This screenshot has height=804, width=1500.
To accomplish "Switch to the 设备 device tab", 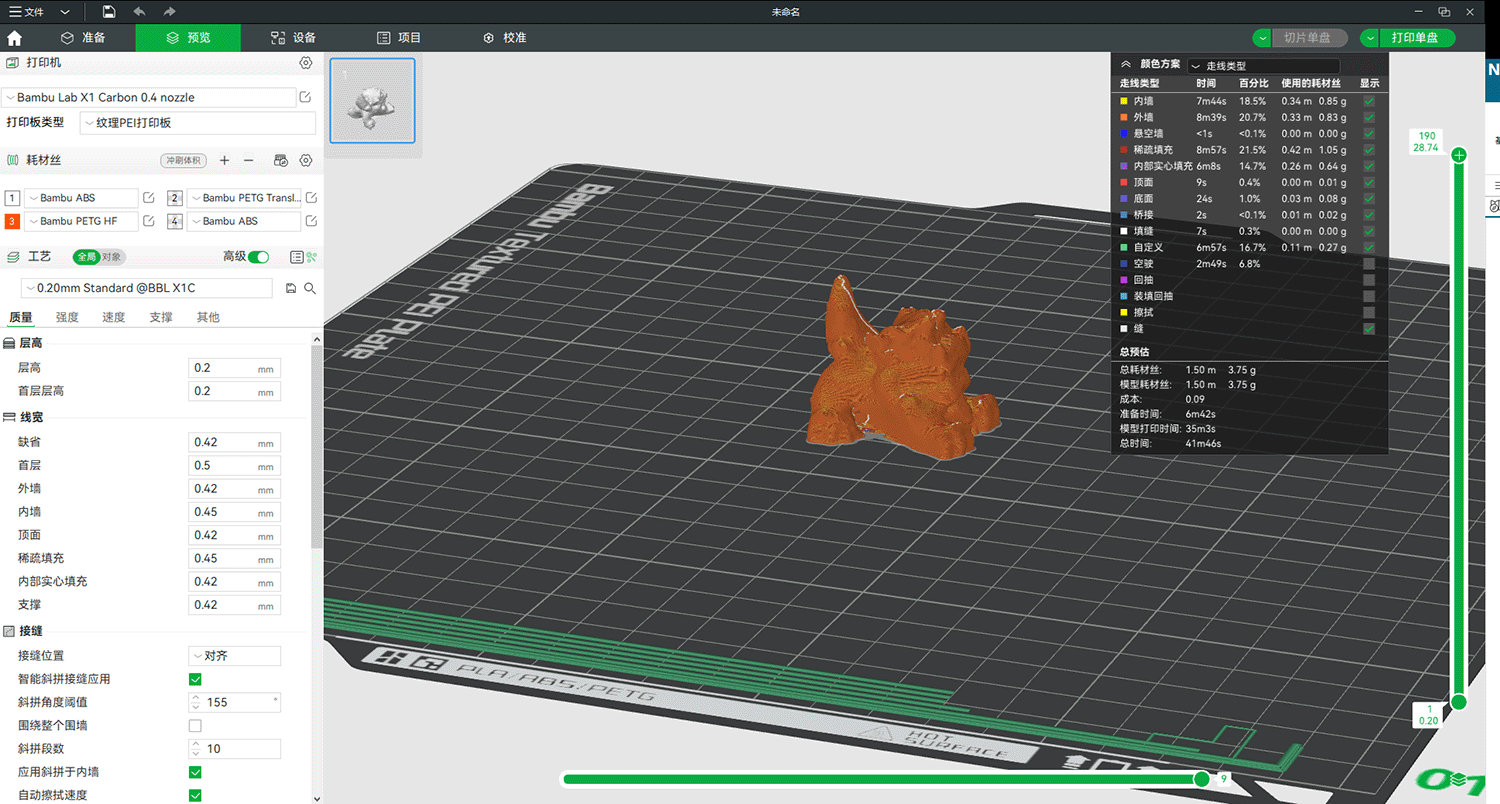I will click(293, 38).
